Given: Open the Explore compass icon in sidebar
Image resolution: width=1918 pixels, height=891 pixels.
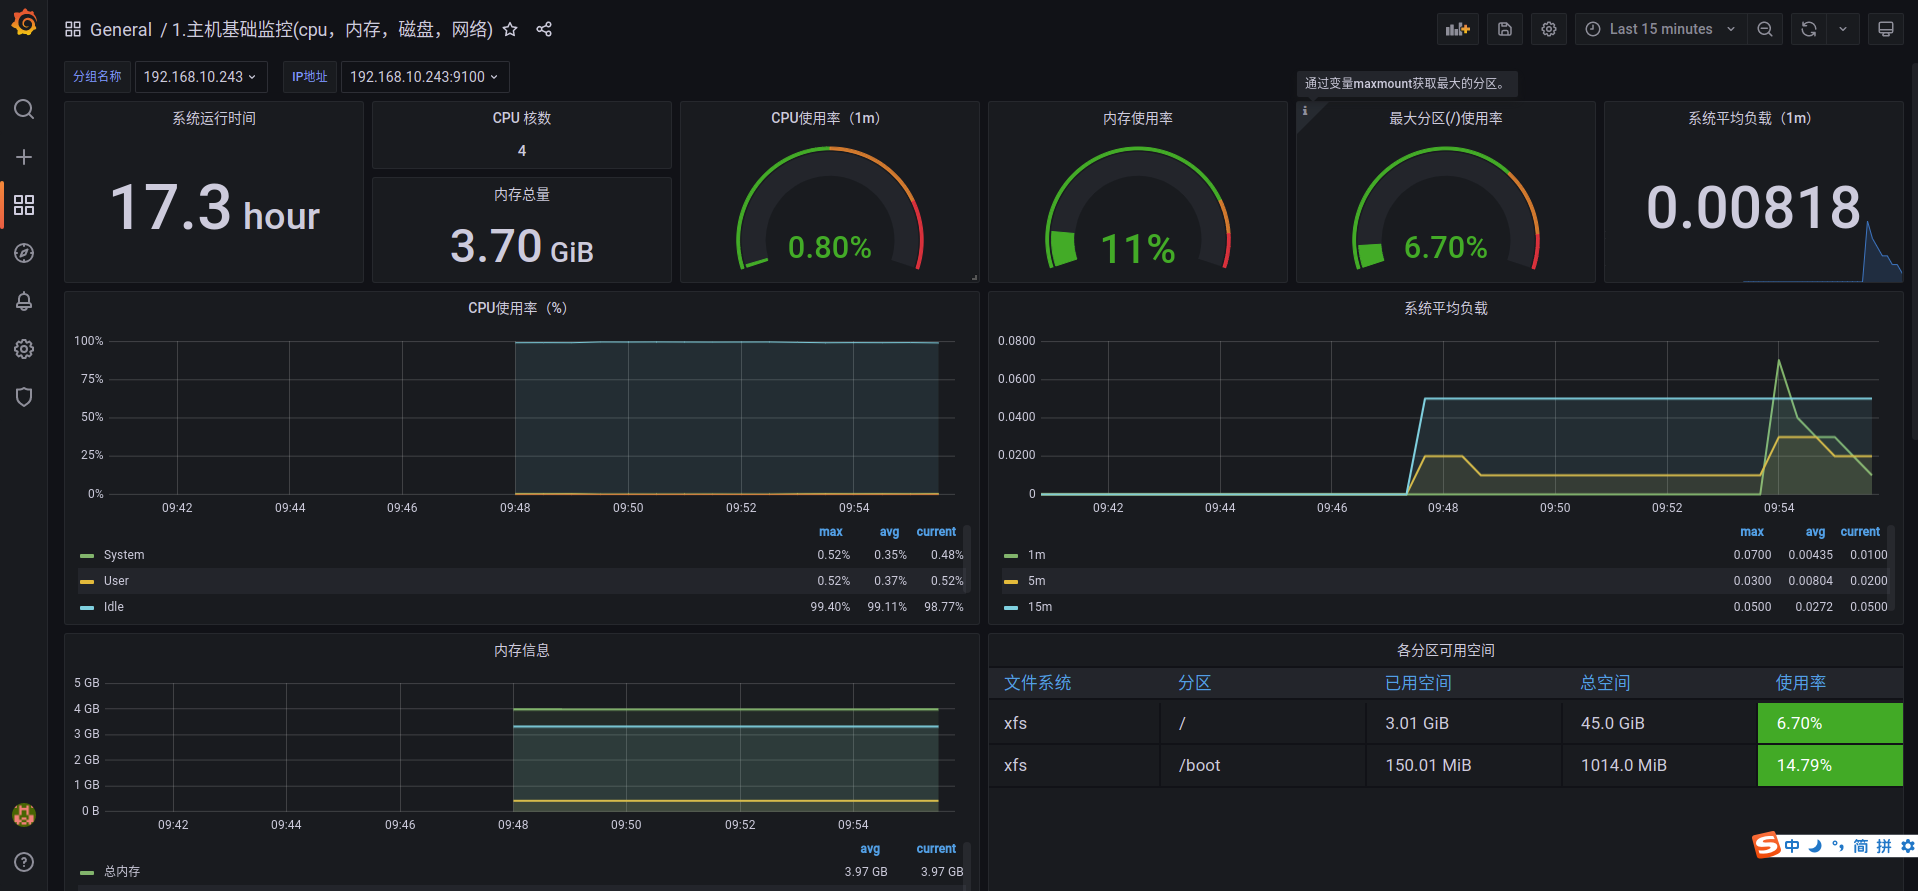Looking at the screenshot, I should [x=24, y=253].
